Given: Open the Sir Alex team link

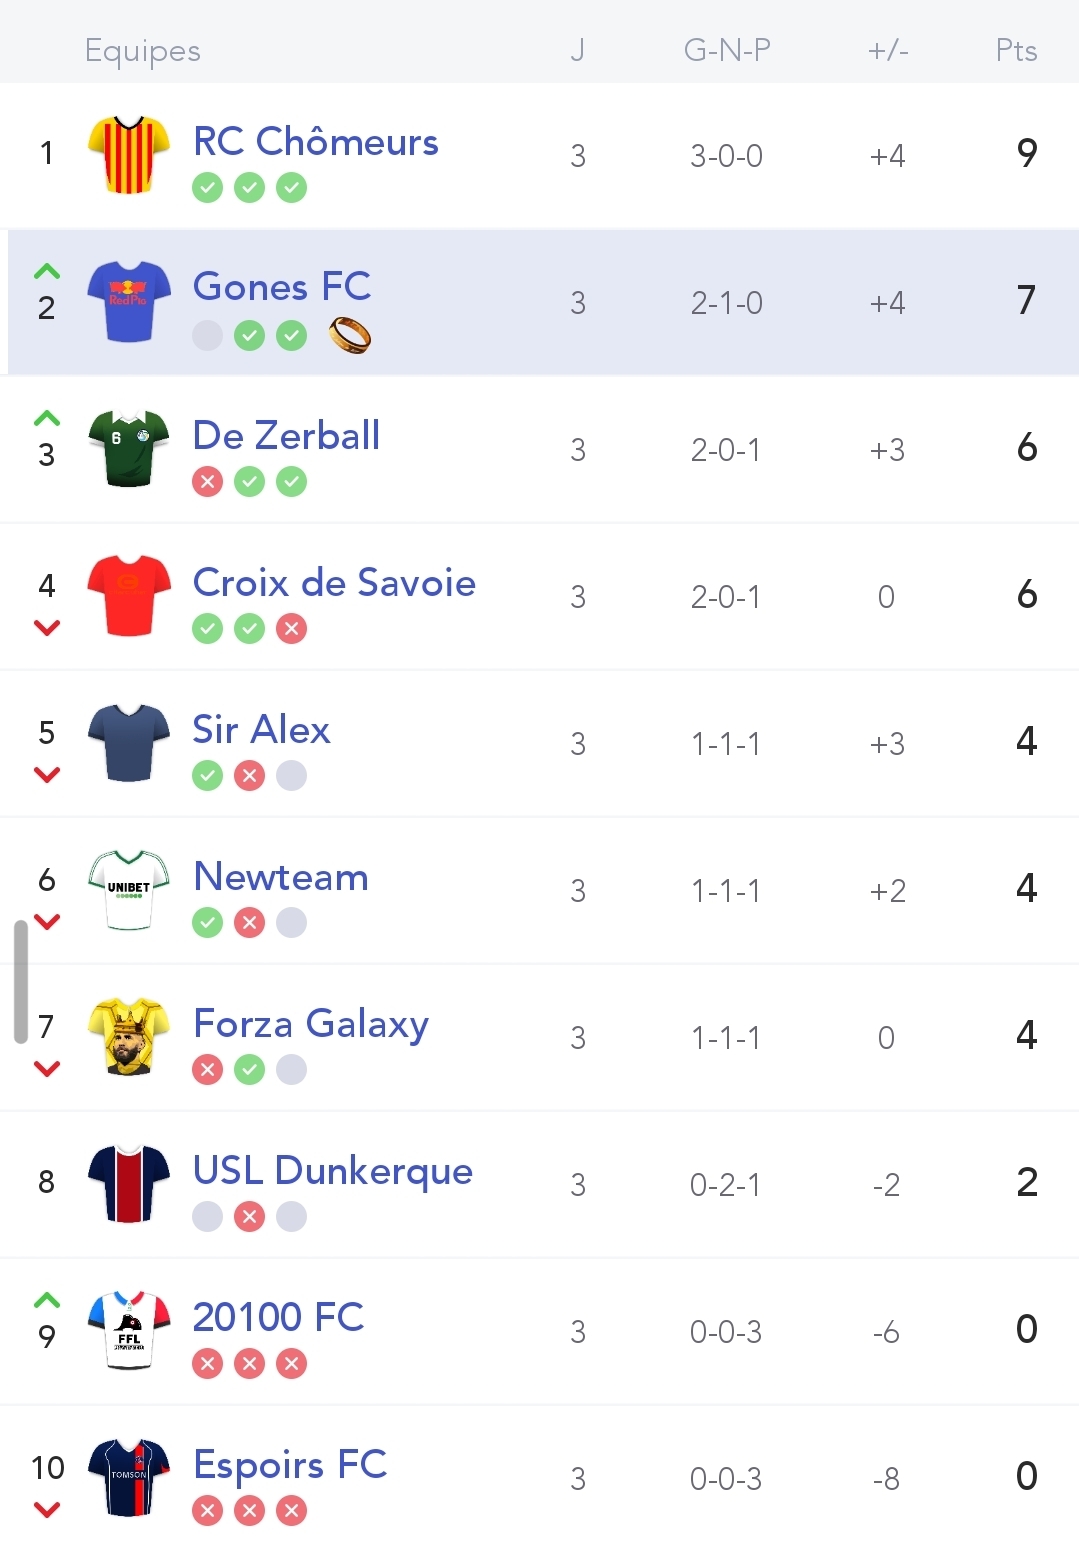Looking at the screenshot, I should [x=261, y=730].
